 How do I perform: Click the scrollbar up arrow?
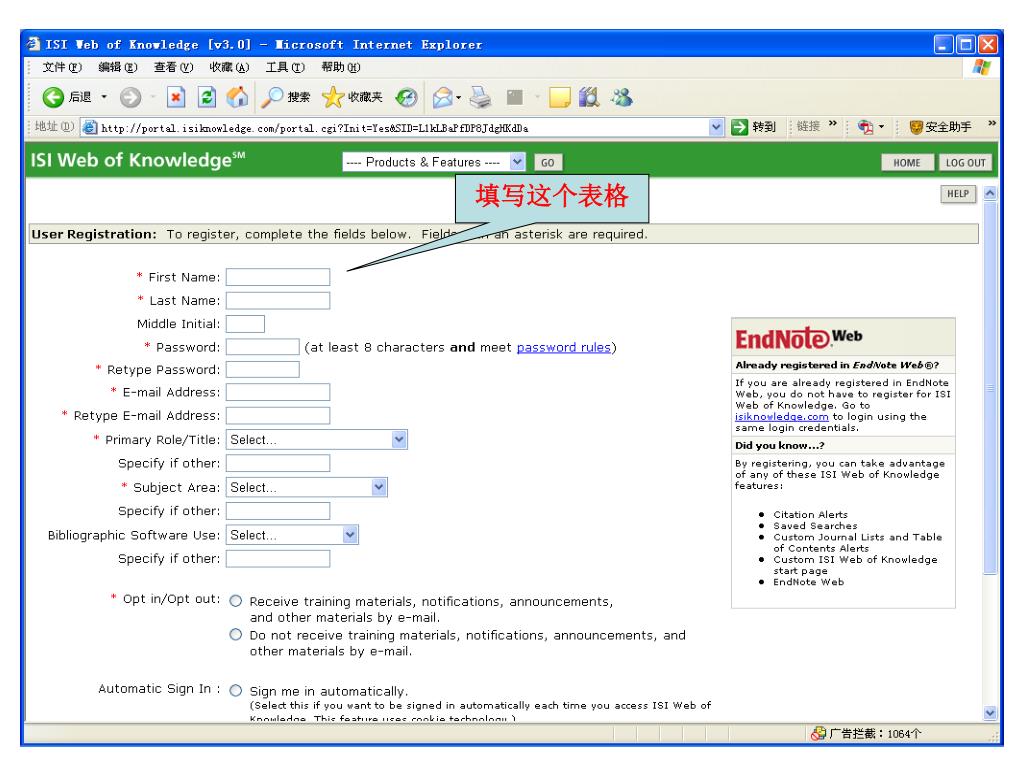pyautogui.click(x=990, y=193)
